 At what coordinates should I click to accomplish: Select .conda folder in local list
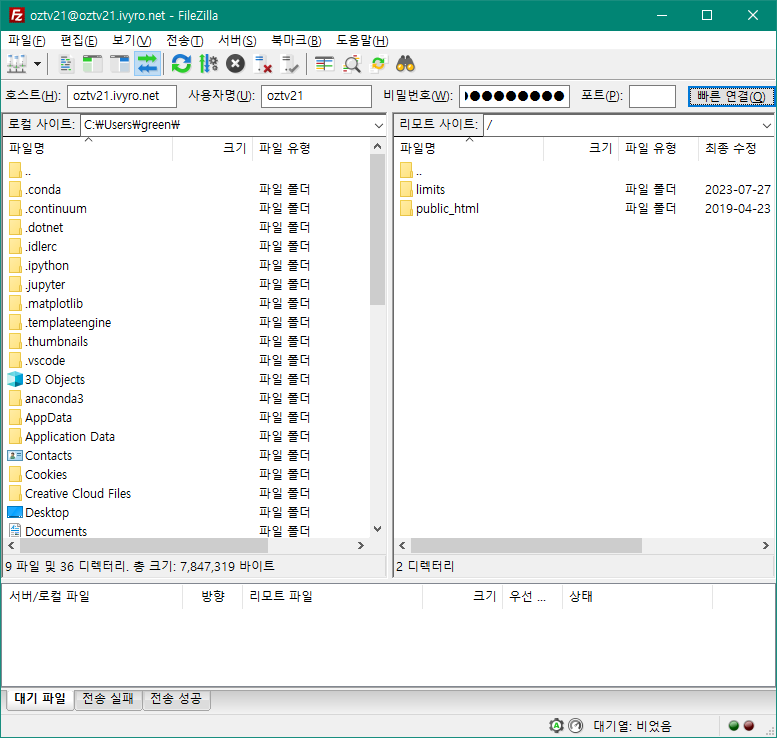point(43,190)
